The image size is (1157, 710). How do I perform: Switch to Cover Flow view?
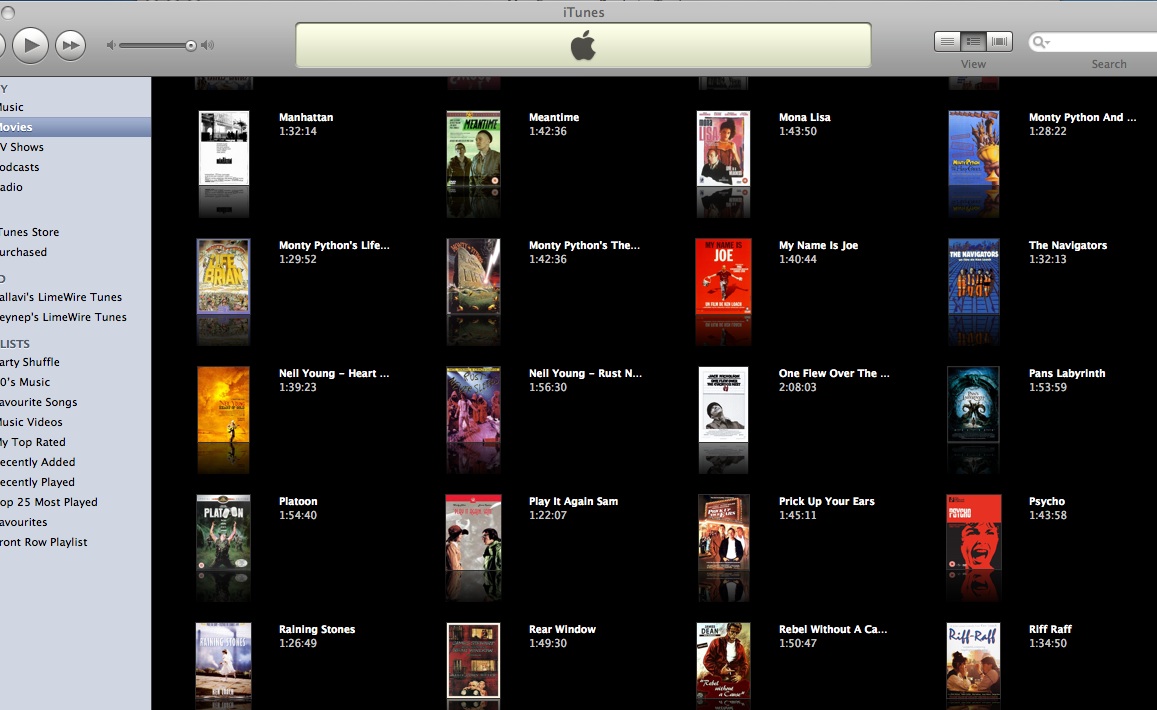pos(999,41)
